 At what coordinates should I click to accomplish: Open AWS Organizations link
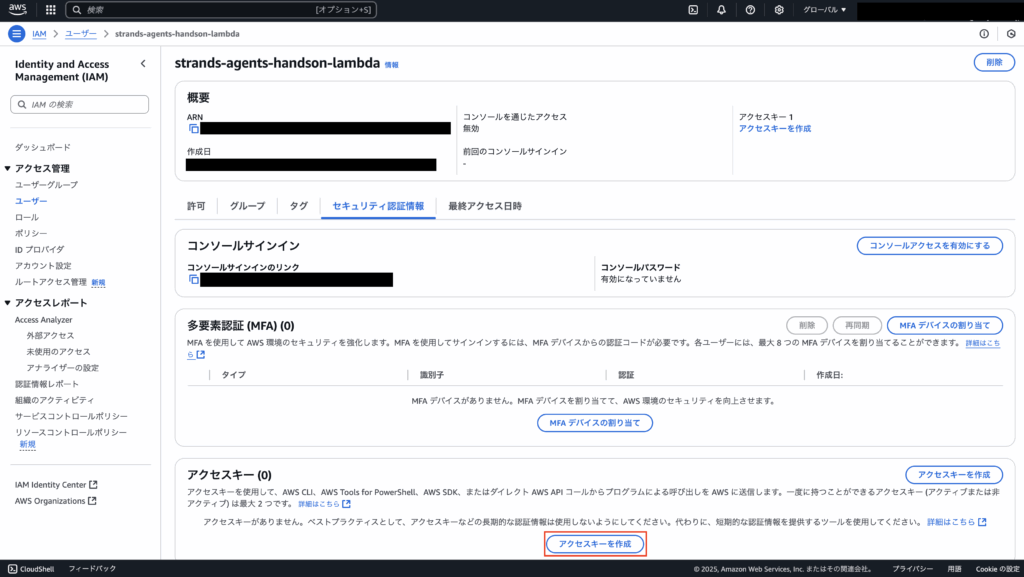[x=50, y=501]
